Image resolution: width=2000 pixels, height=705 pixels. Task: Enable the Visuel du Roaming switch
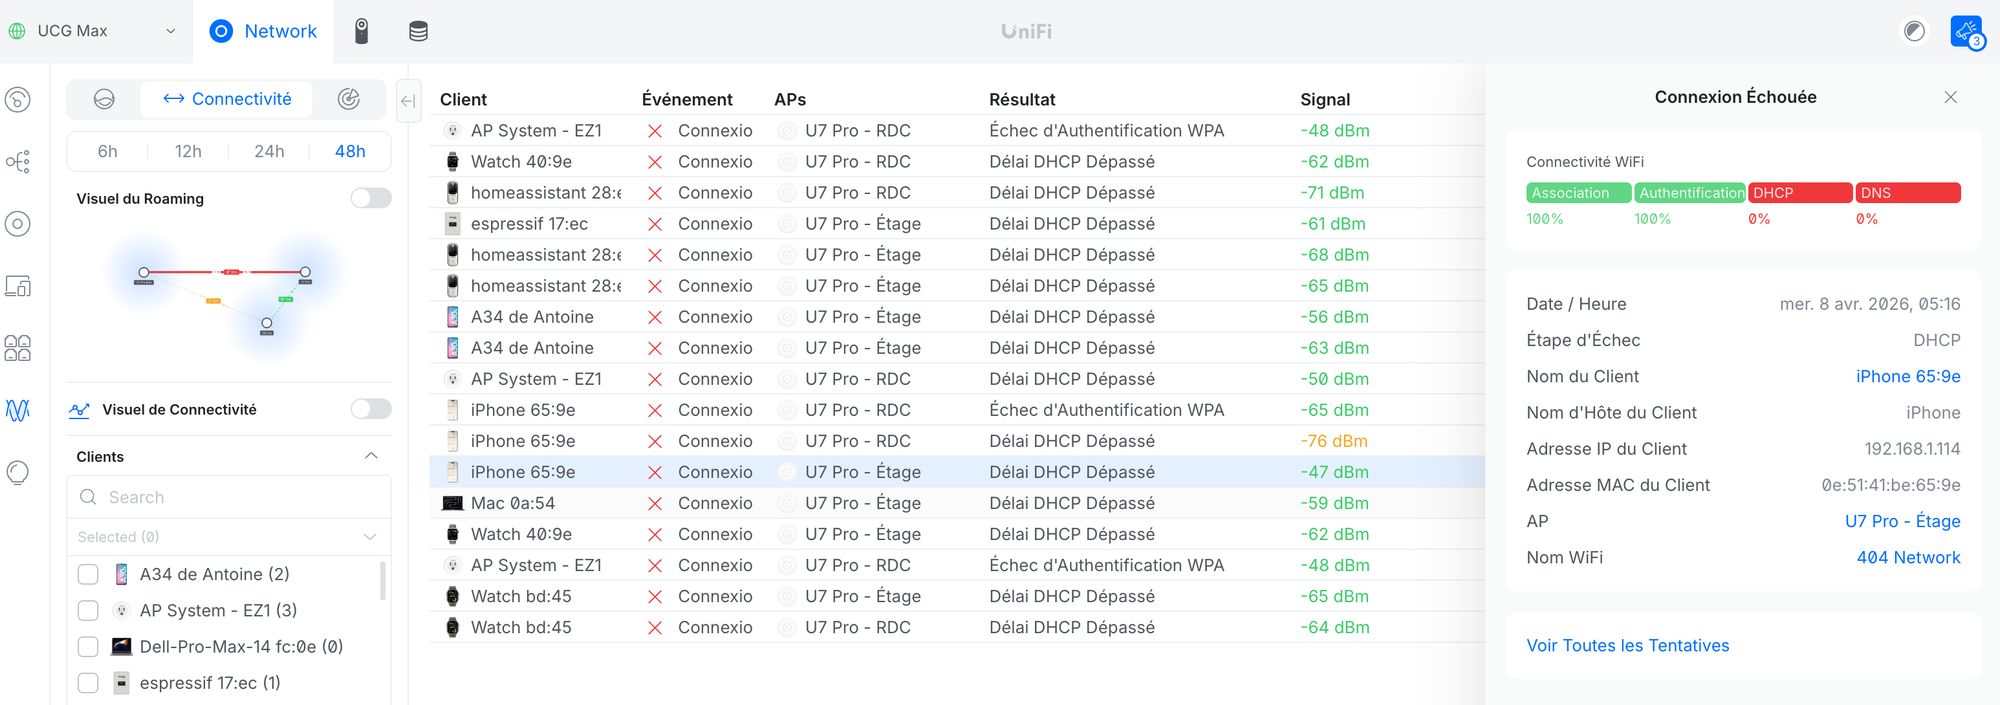click(x=371, y=198)
